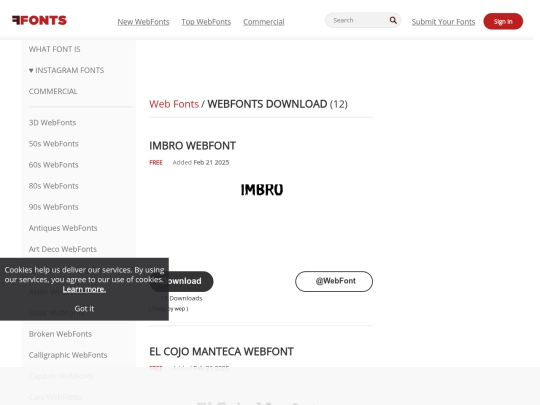Click the Web Fonts breadcrumb link
Image resolution: width=540 pixels, height=405 pixels.
pyautogui.click(x=174, y=104)
